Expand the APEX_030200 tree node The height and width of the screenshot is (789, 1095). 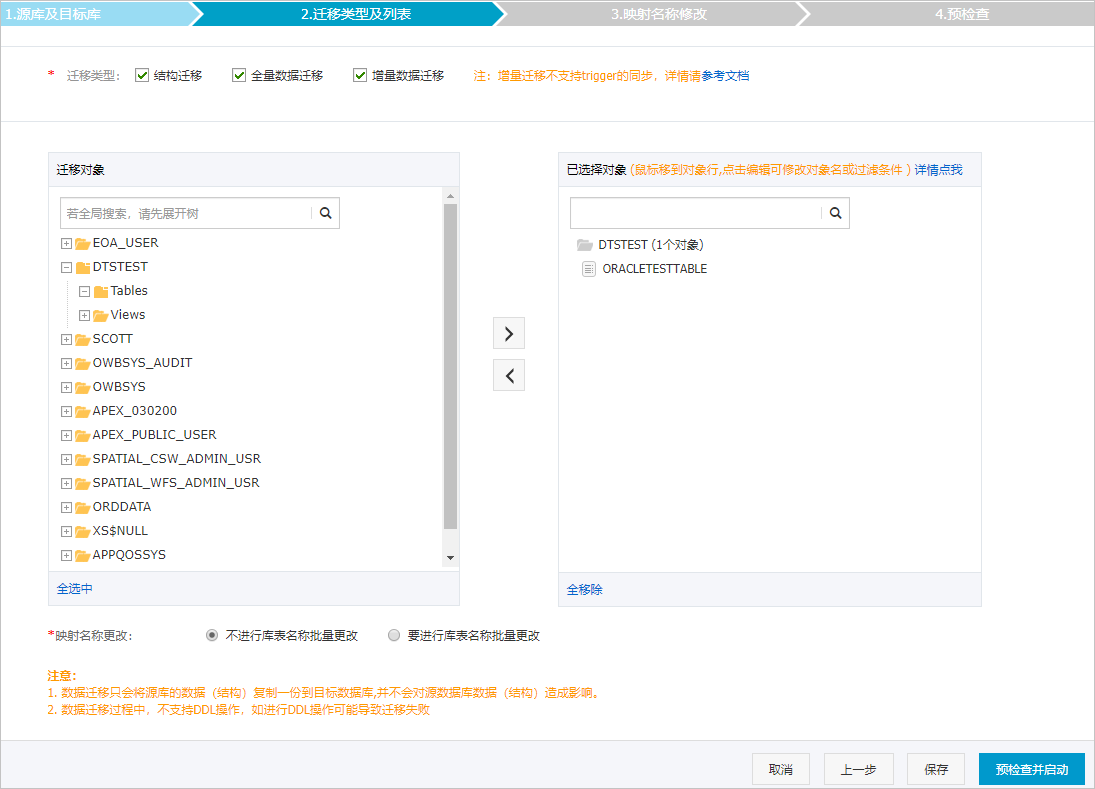[66, 411]
